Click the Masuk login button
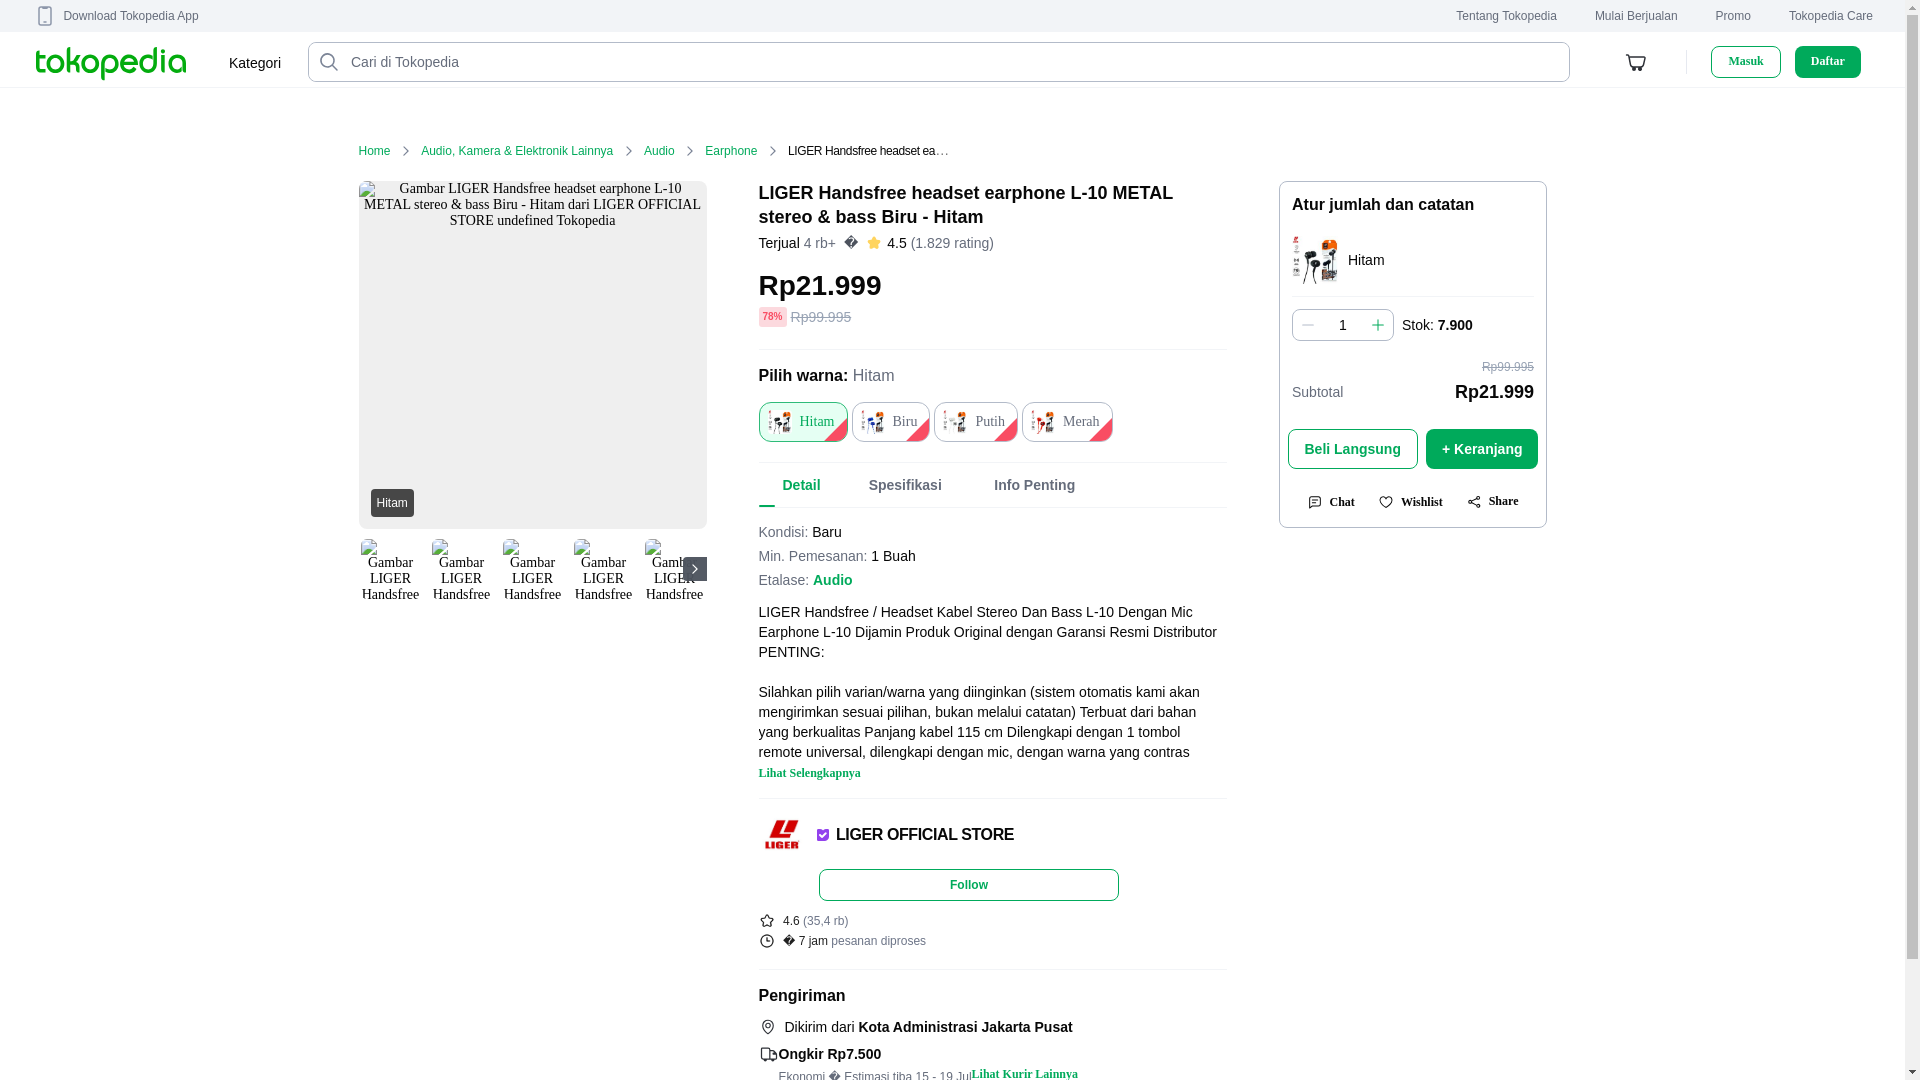This screenshot has width=1920, height=1080. (1746, 62)
